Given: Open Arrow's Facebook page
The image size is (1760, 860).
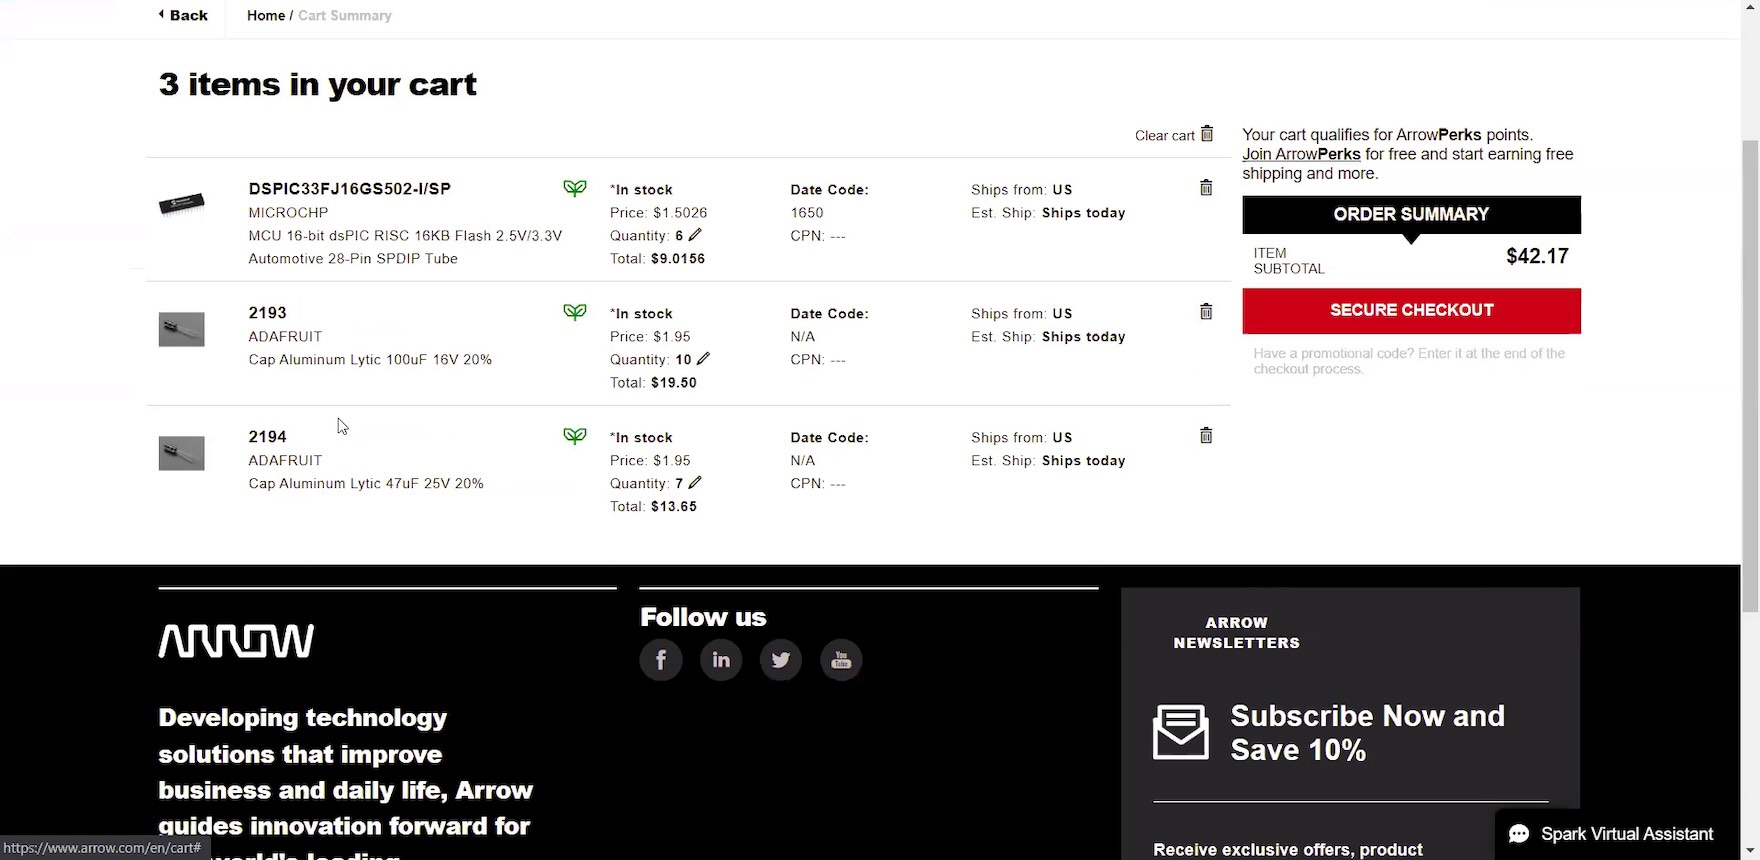Looking at the screenshot, I should pyautogui.click(x=661, y=660).
